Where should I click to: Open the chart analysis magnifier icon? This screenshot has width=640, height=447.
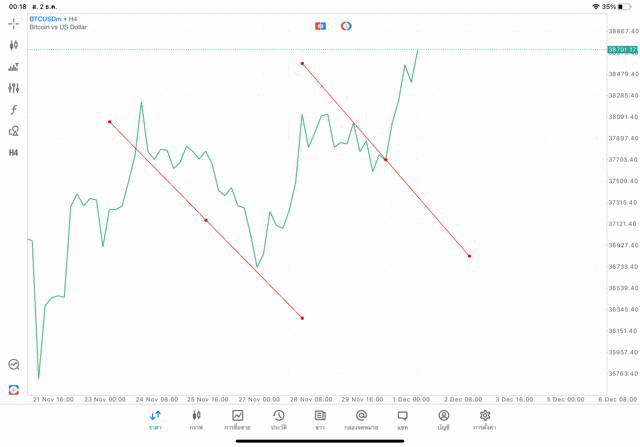pos(14,365)
